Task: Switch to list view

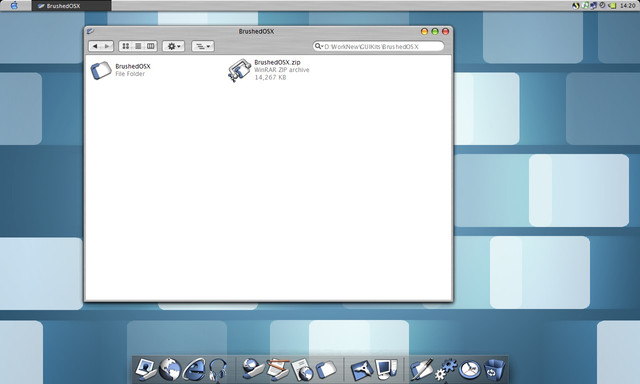Action: tap(138, 46)
